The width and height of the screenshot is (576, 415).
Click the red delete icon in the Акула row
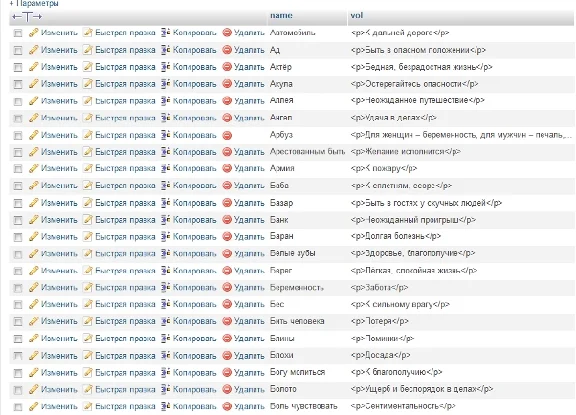tap(227, 84)
